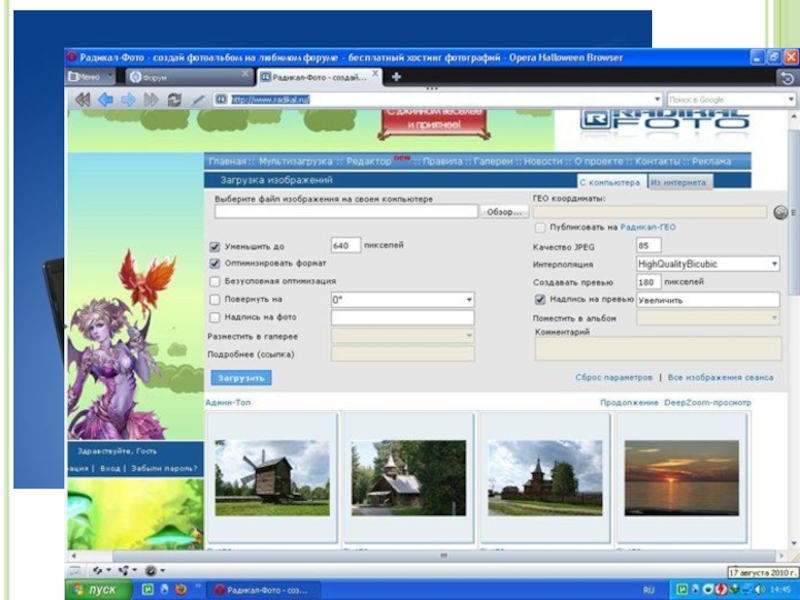Enable the Повернуть на checkbox
The image size is (800, 600).
click(x=214, y=299)
